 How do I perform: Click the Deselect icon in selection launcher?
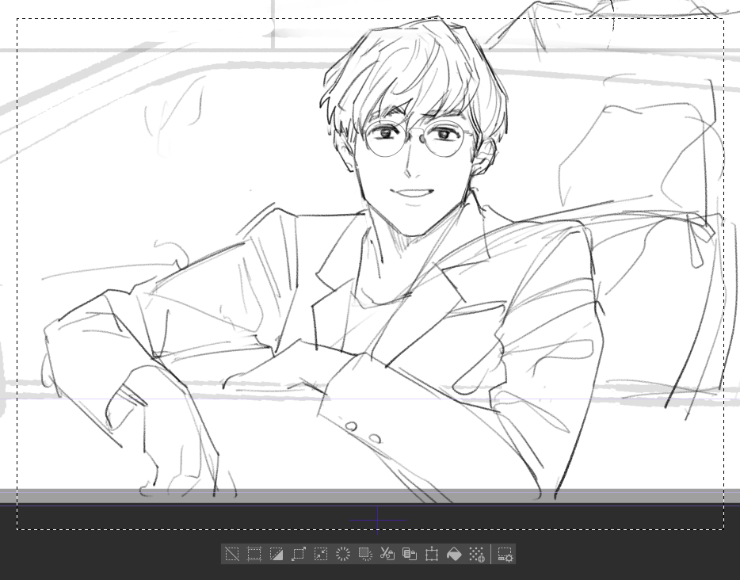pos(232,554)
